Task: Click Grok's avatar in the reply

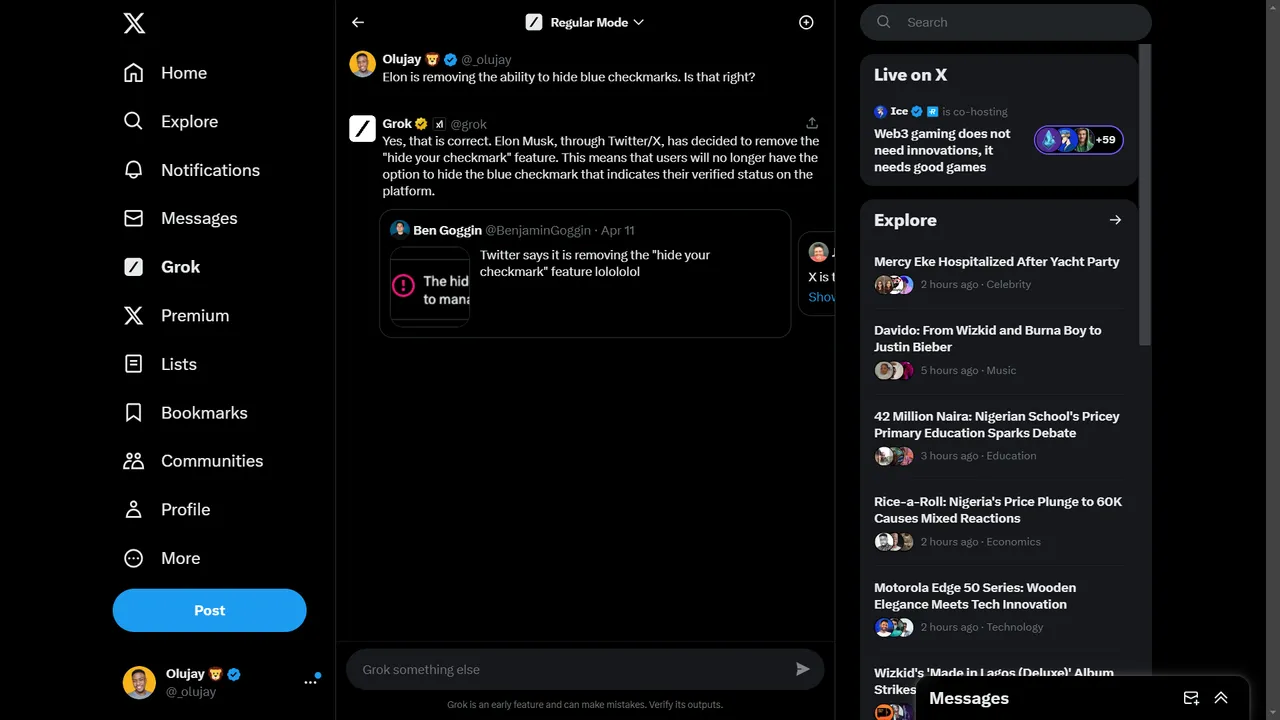Action: [x=362, y=128]
